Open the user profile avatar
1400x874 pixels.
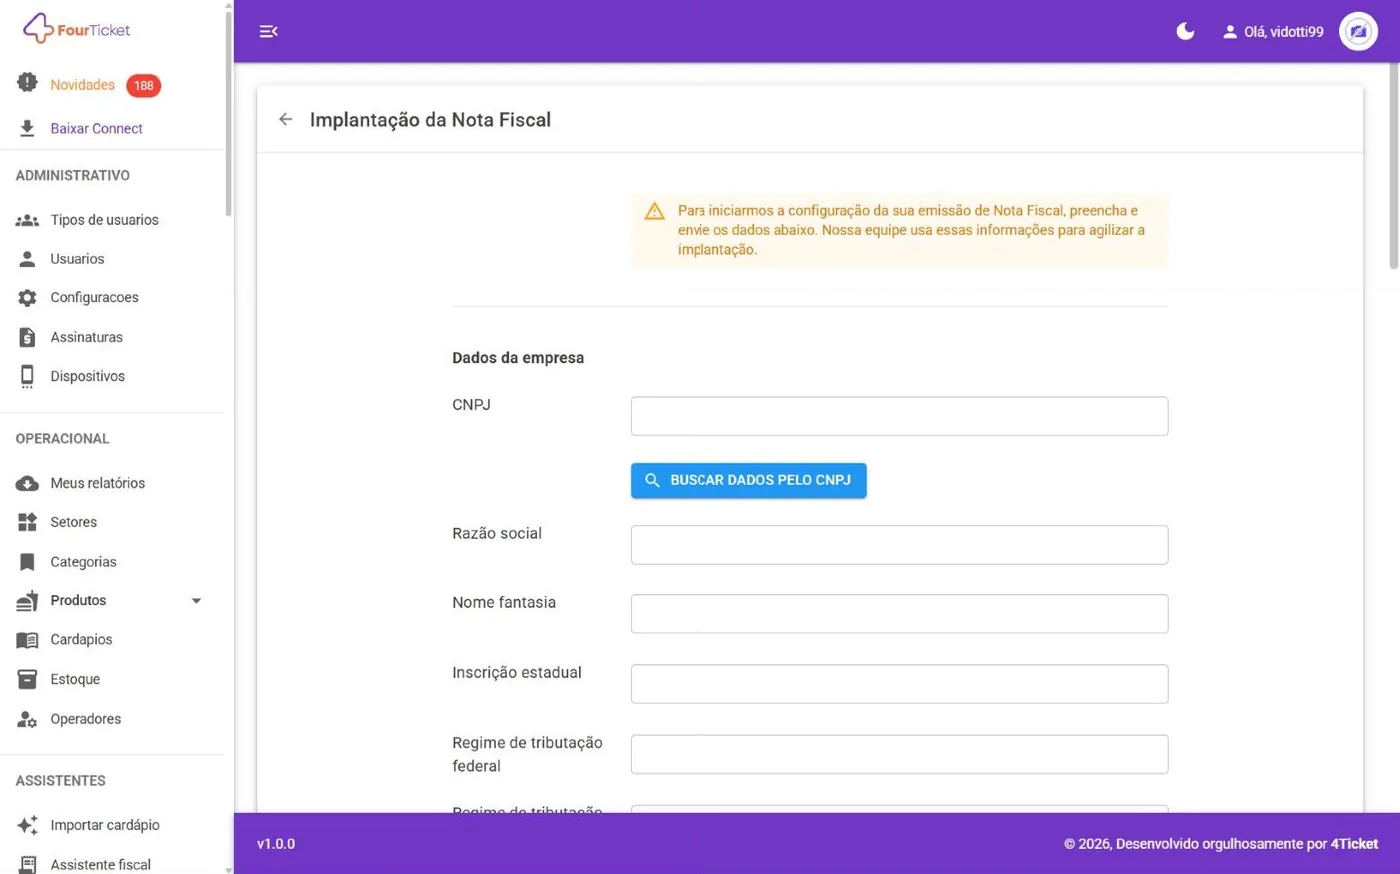[x=1358, y=31]
